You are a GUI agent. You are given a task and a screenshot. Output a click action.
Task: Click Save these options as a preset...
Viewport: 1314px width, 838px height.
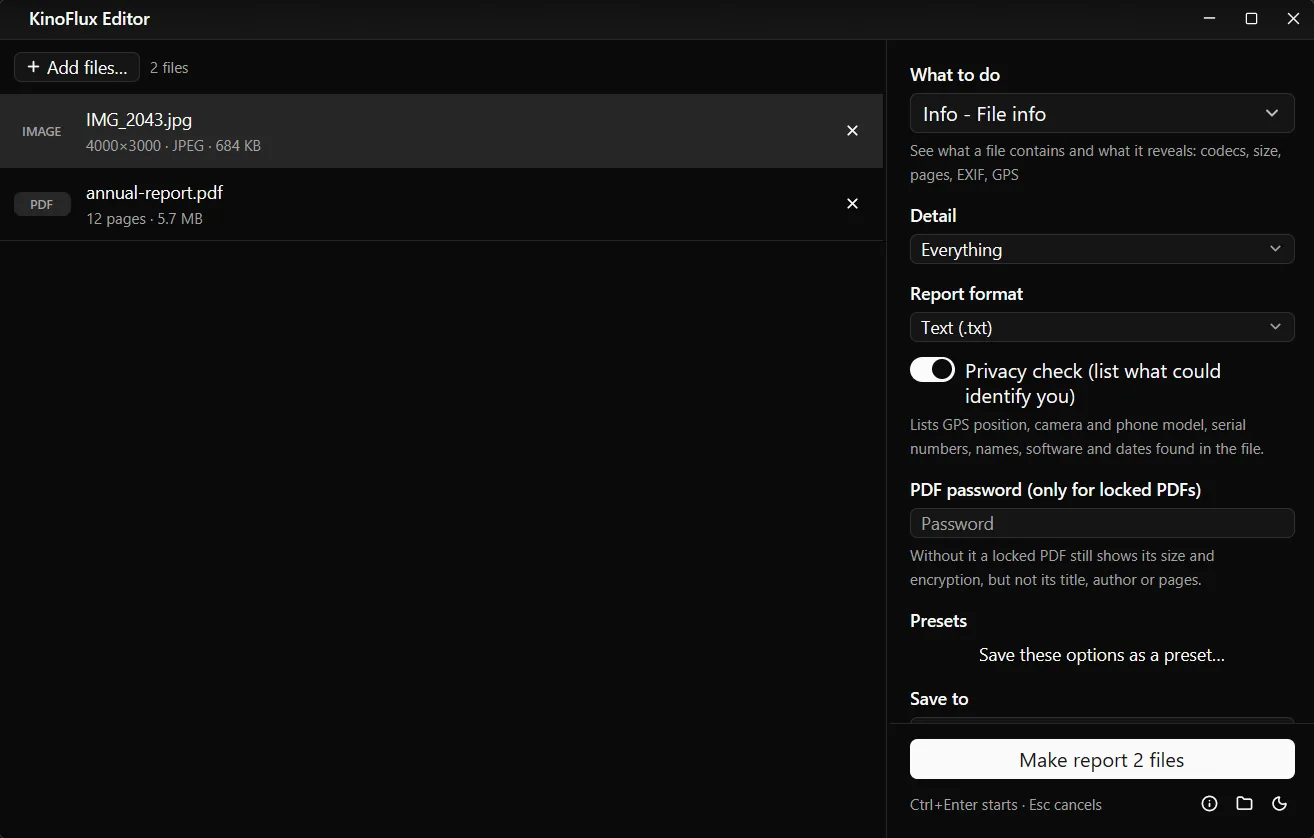[1102, 655]
